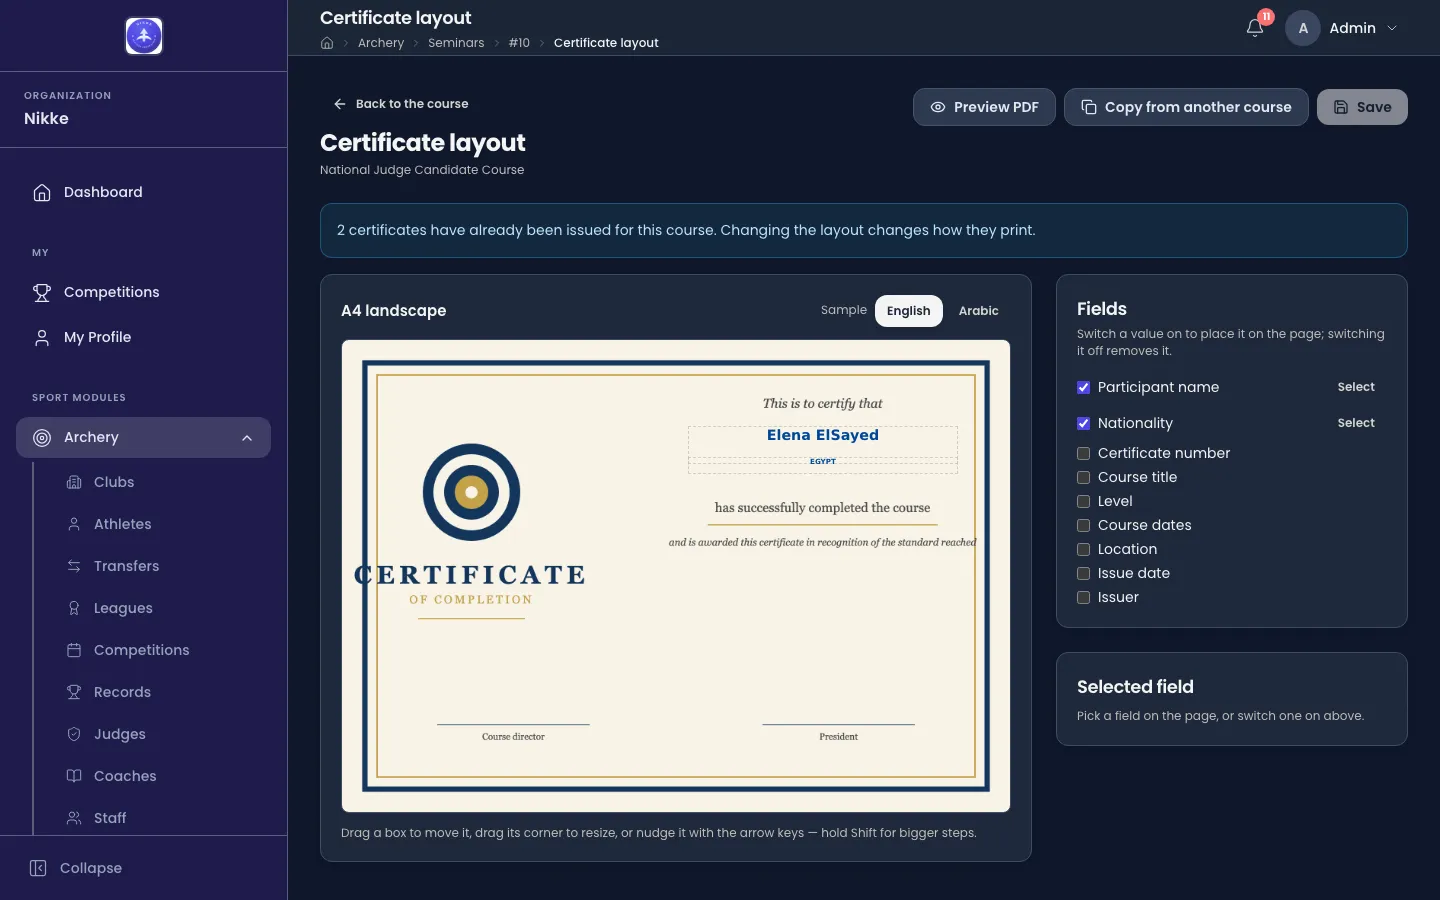Enable the Course title field
The width and height of the screenshot is (1440, 900).
1083,477
